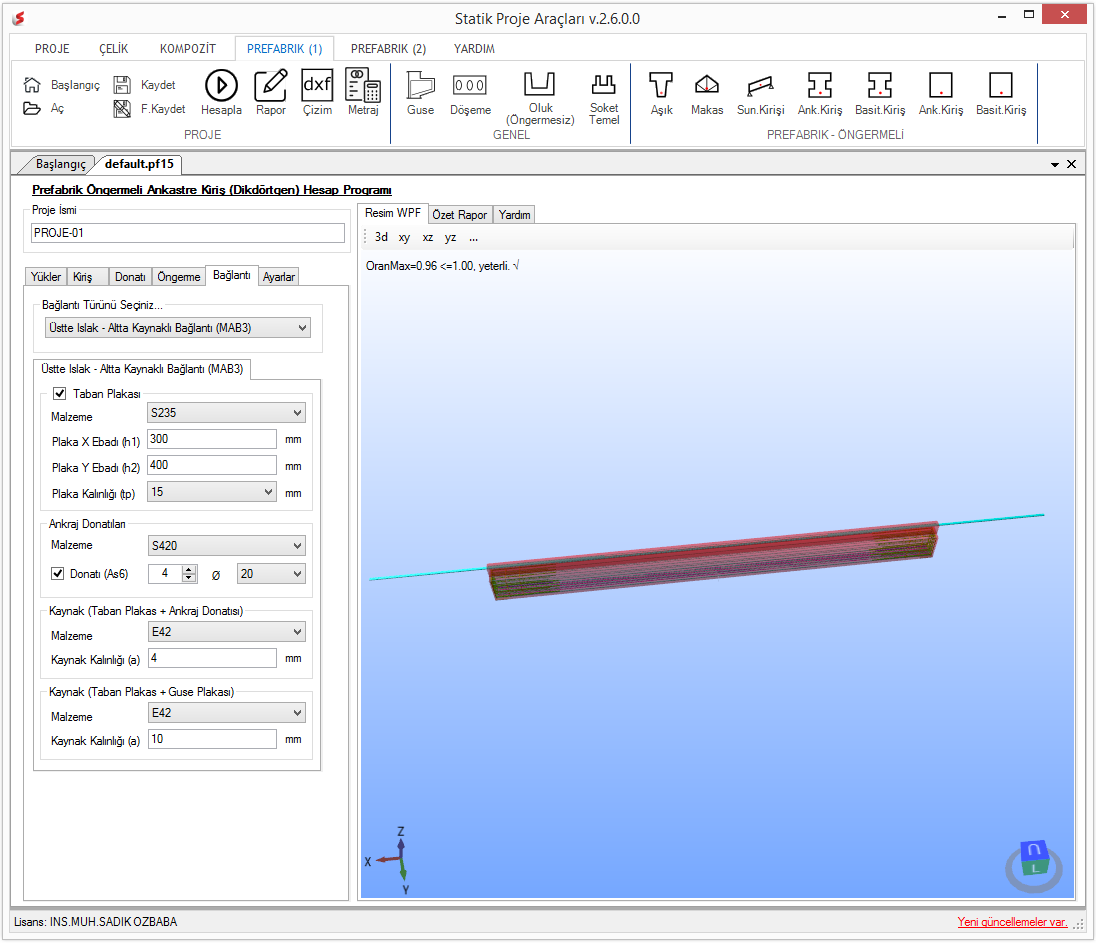
Task: Click the F.Kaydet save-as icon
Action: click(x=122, y=108)
